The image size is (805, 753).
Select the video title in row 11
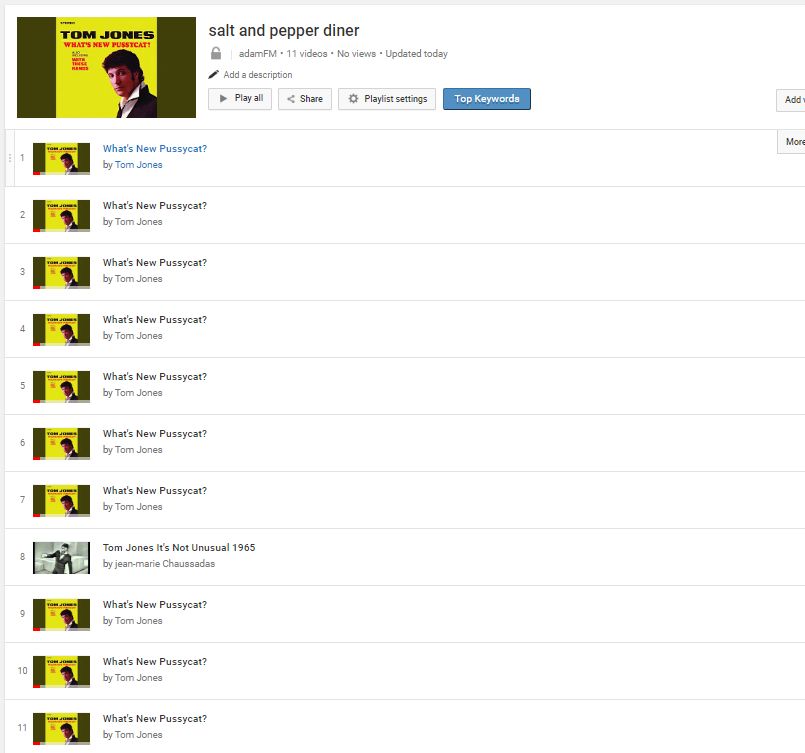tap(155, 719)
